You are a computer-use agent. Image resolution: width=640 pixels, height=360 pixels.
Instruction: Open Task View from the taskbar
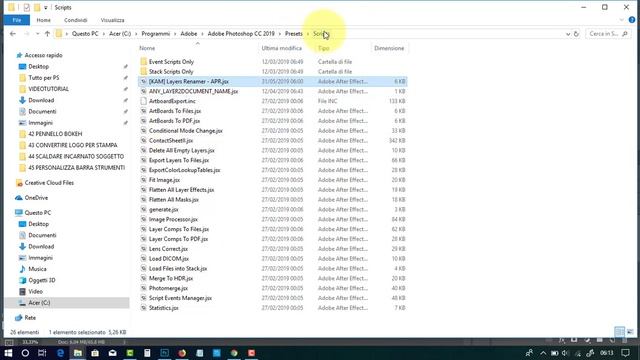42,353
